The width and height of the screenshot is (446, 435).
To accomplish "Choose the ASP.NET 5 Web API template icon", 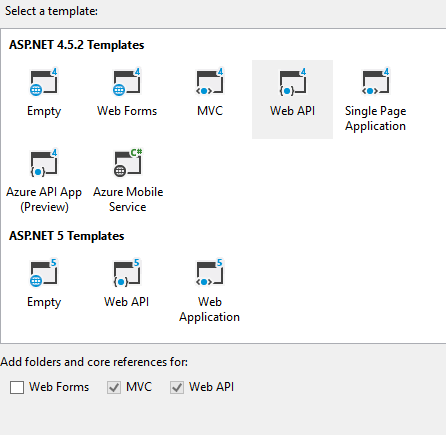I will click(127, 273).
